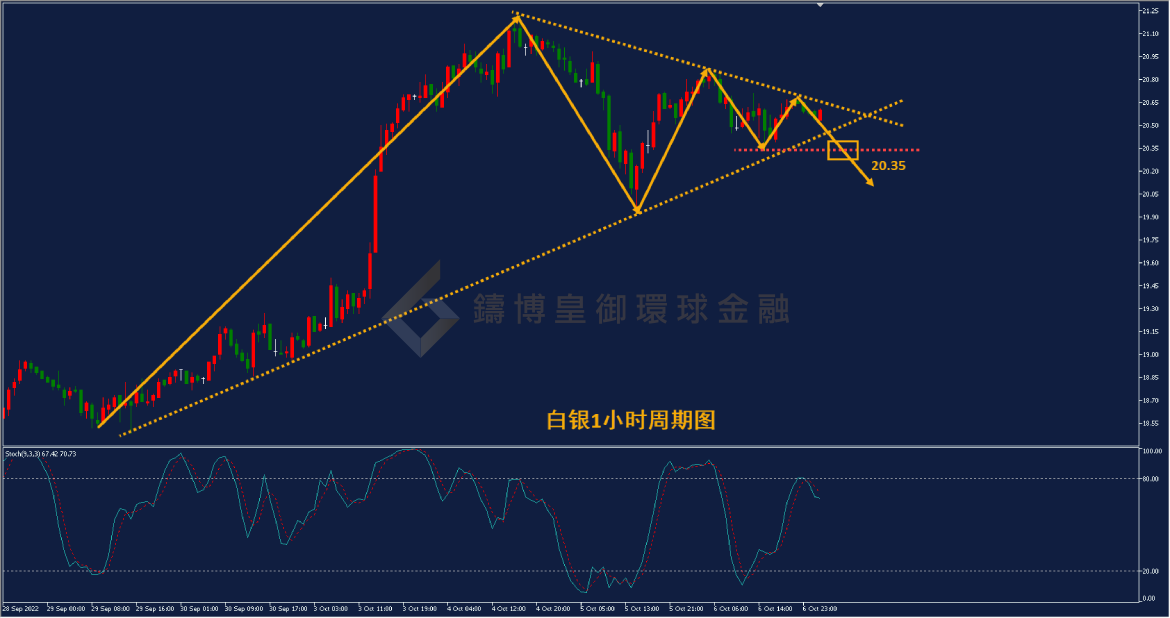Click the 4 Oct 12:00 time axis label

click(x=508, y=608)
